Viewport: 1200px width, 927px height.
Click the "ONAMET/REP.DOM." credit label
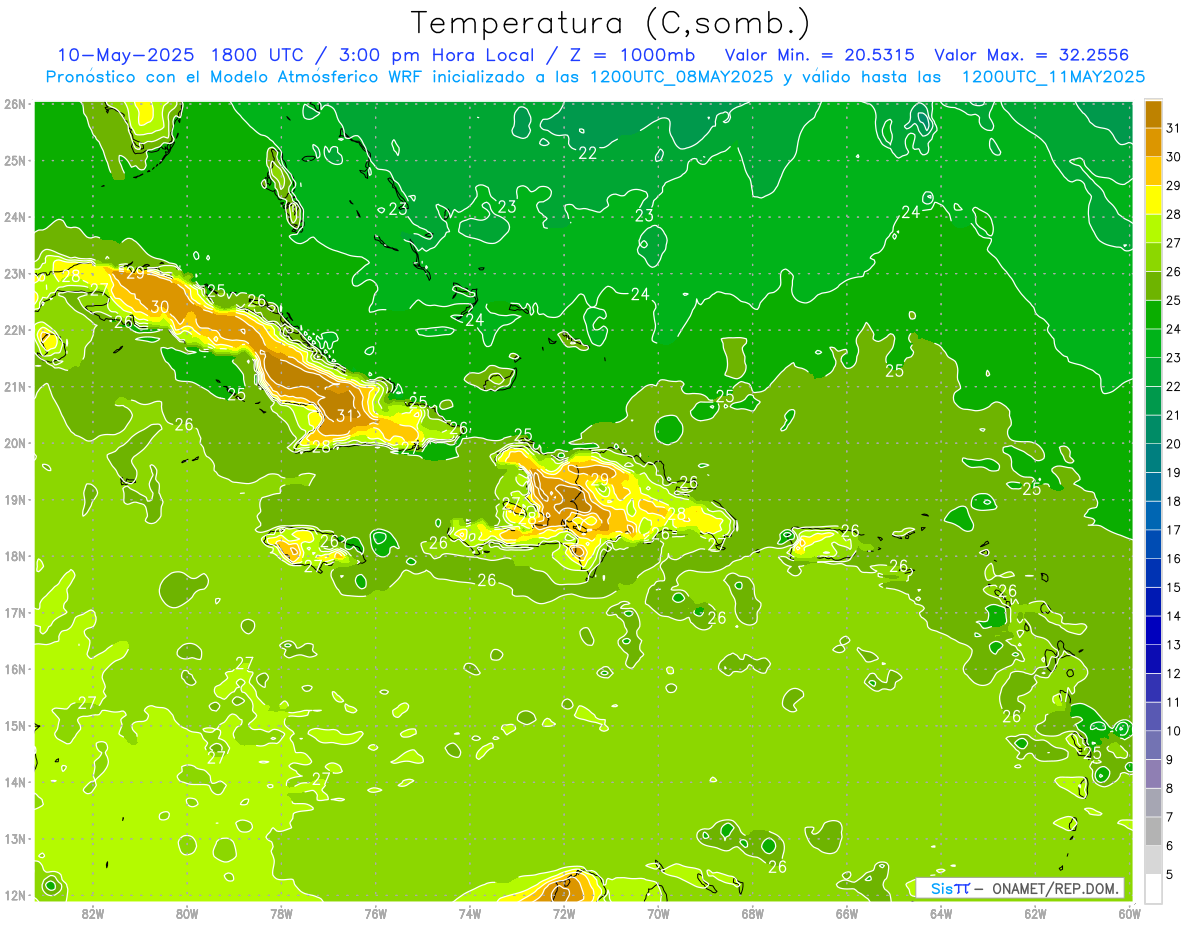pyautogui.click(x=1056, y=888)
